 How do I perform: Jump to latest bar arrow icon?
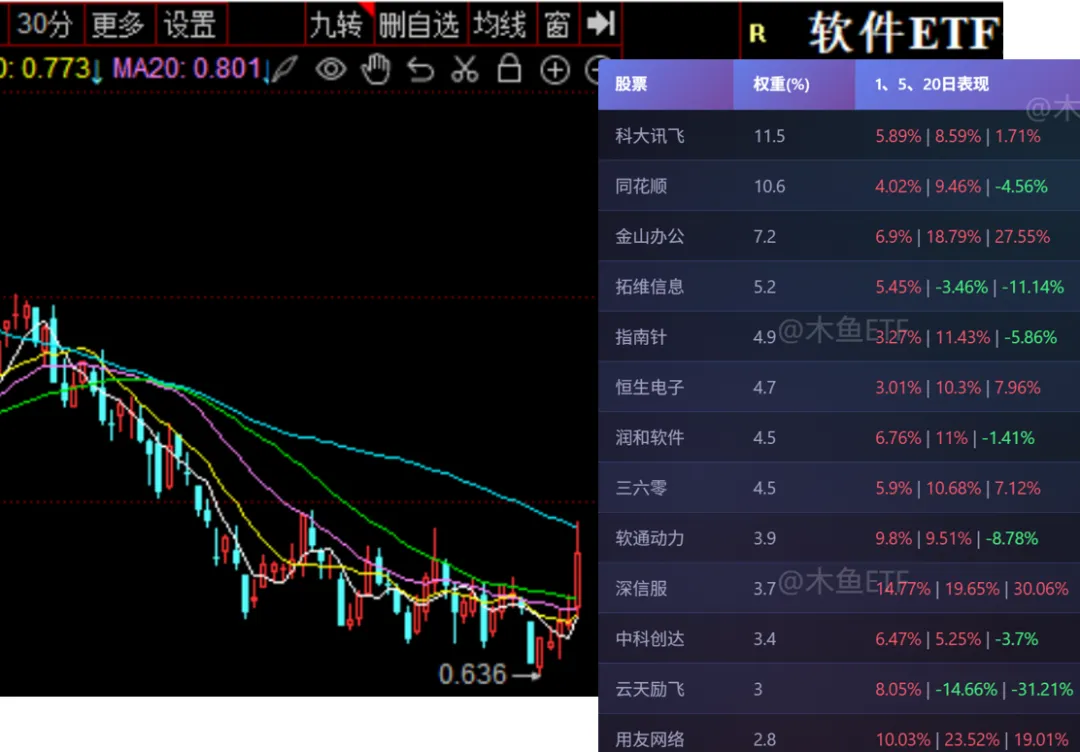point(601,24)
